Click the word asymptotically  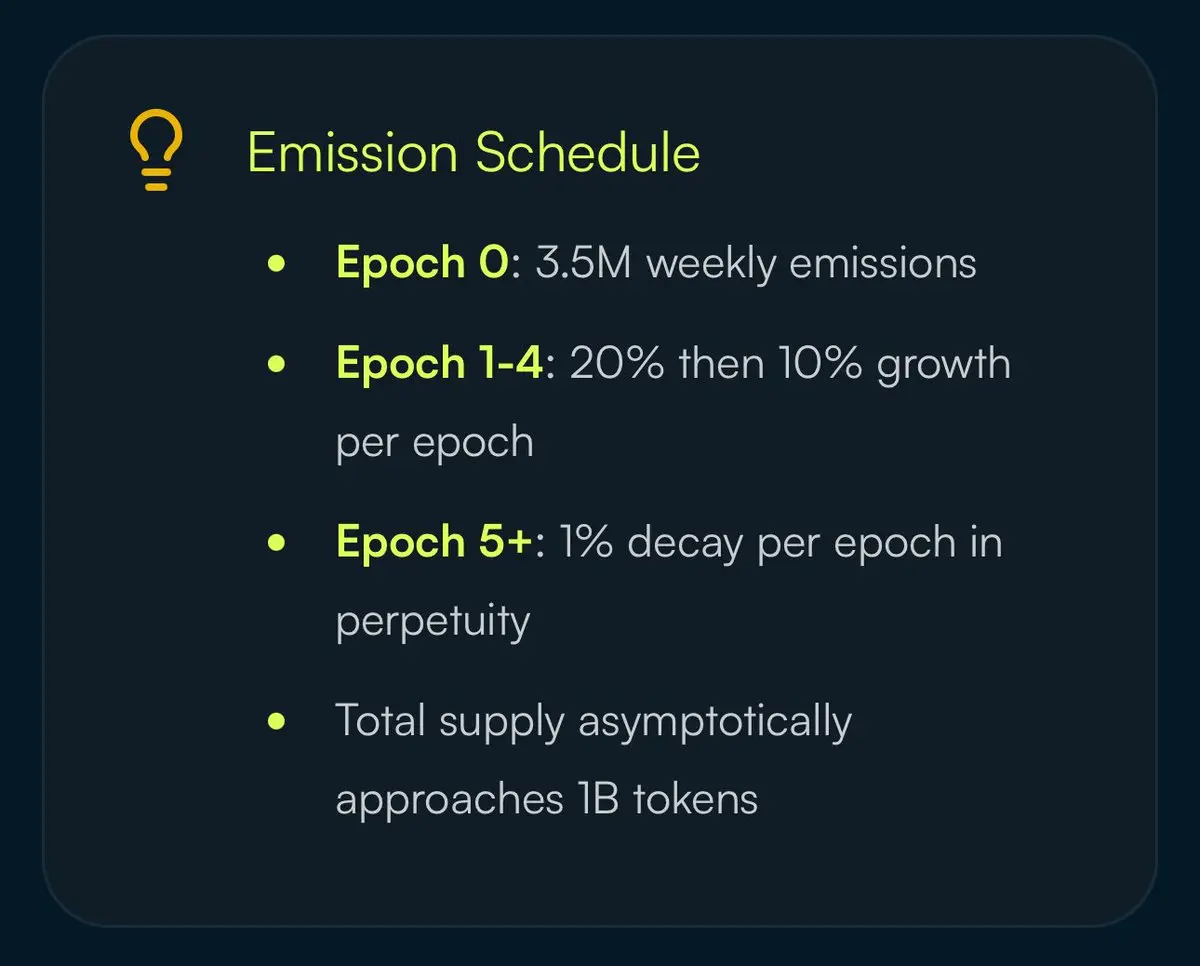[x=715, y=722]
